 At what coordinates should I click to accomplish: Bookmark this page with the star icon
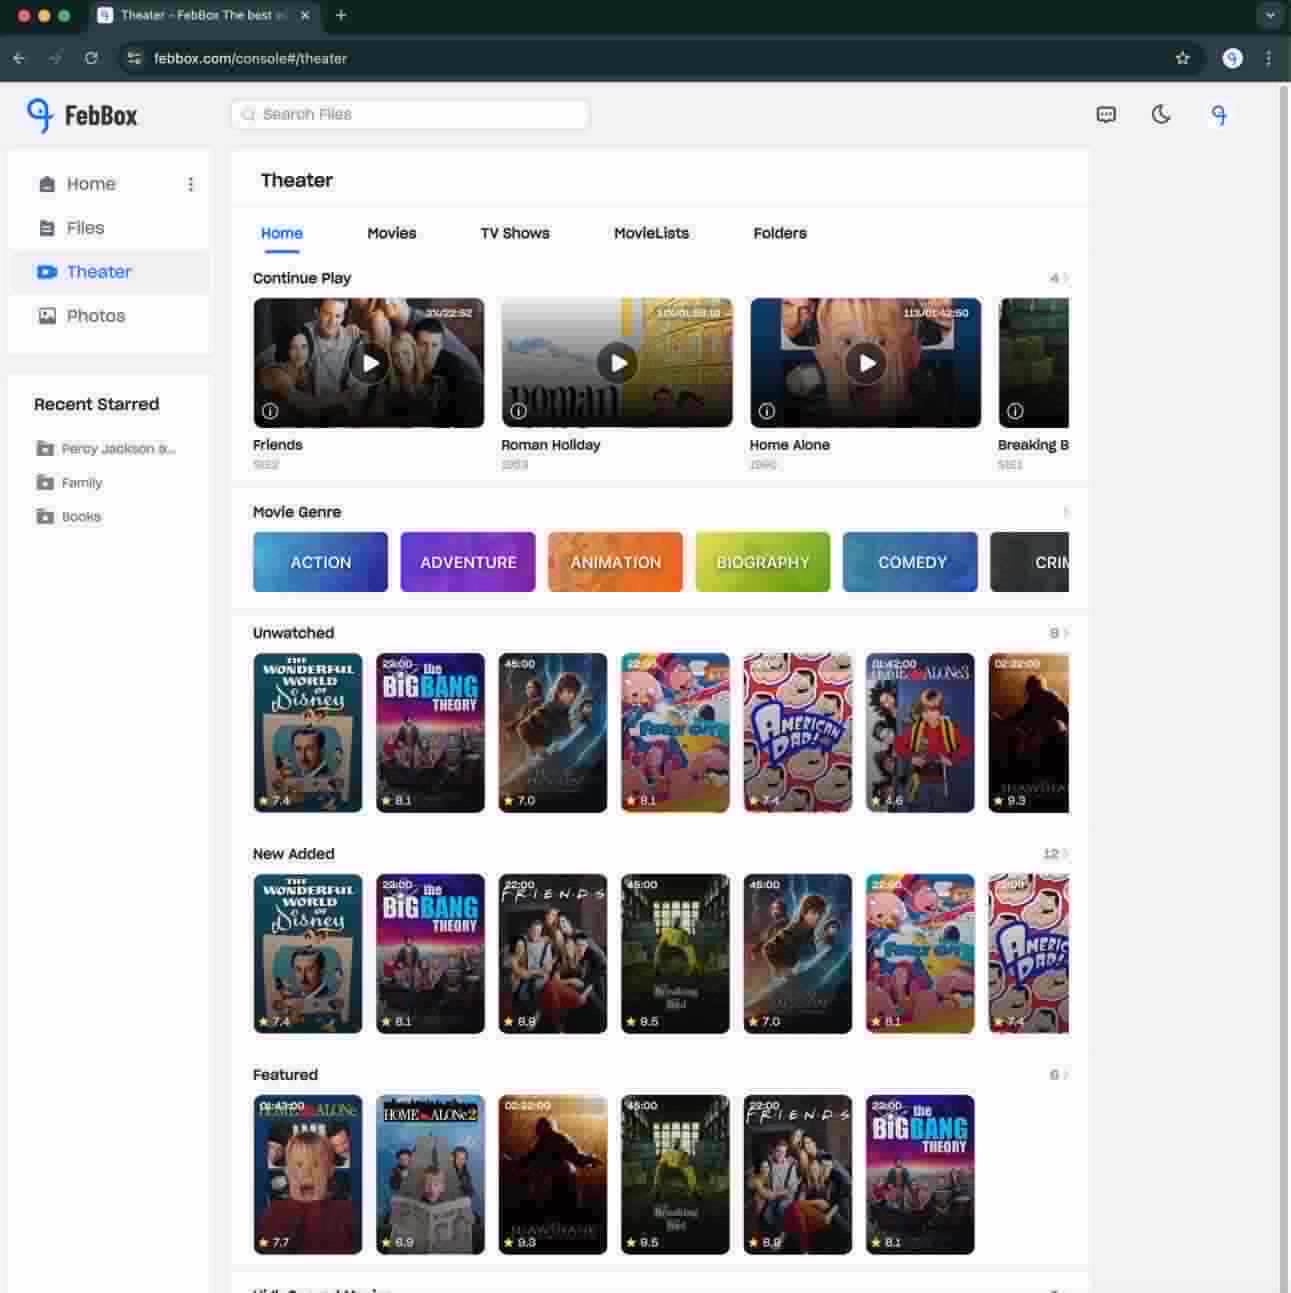coord(1183,58)
